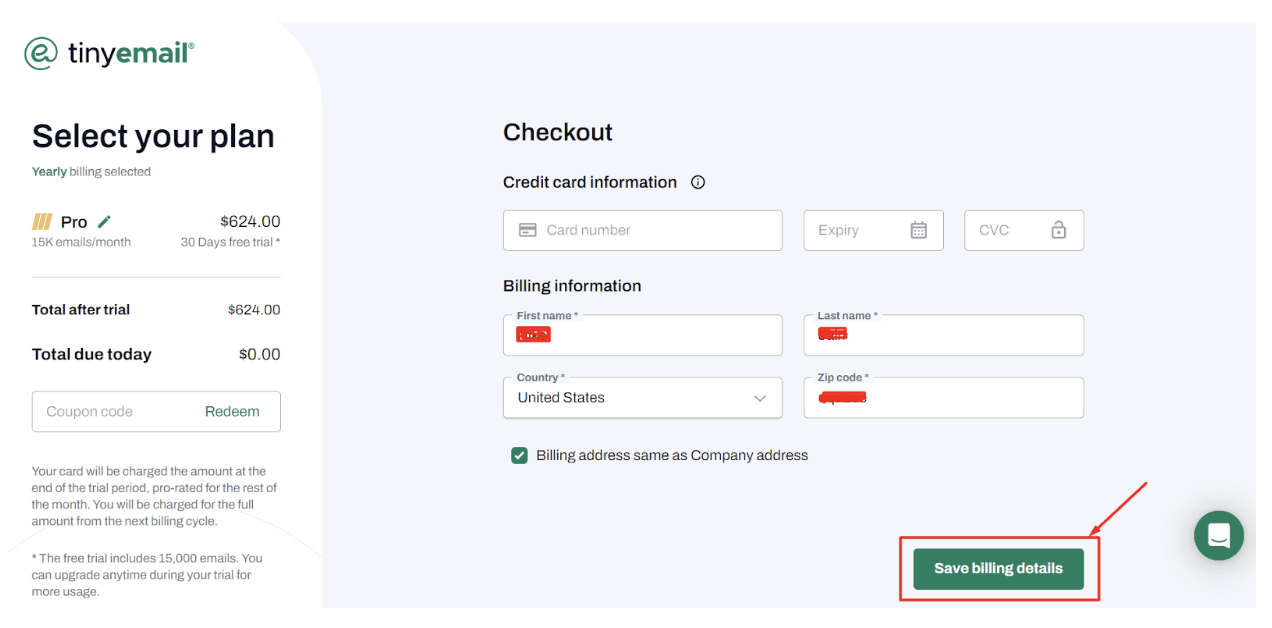Focus the Card number input
This screenshot has height=628, width=1272.
pyautogui.click(x=655, y=230)
